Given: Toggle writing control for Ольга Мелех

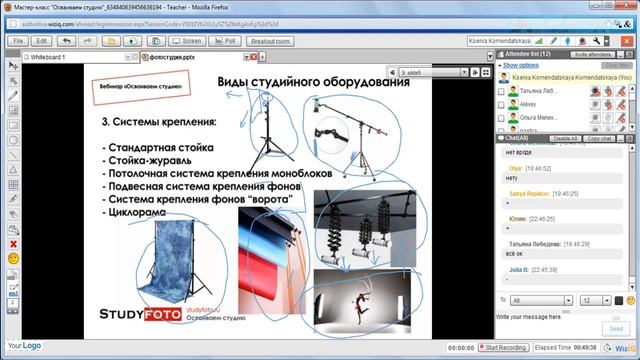Looking at the screenshot, I should click(x=621, y=118).
